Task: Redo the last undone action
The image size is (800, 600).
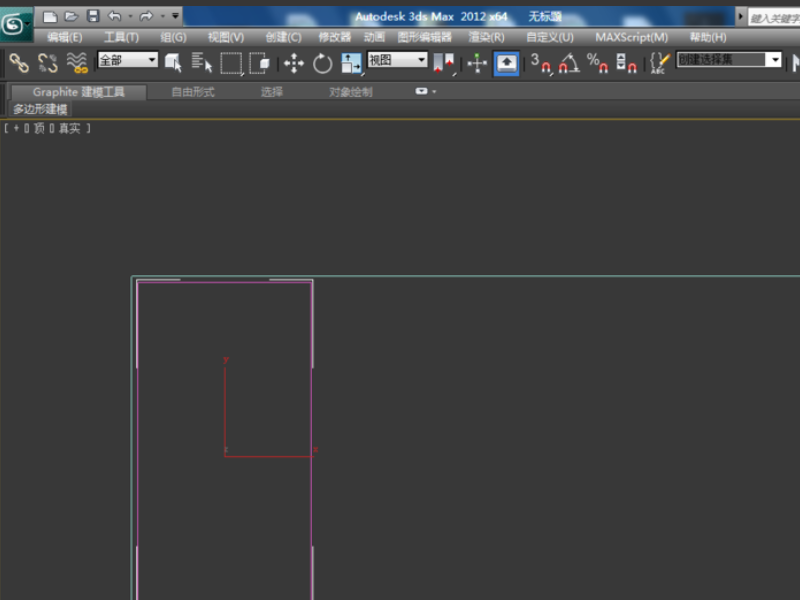Action: [146, 16]
